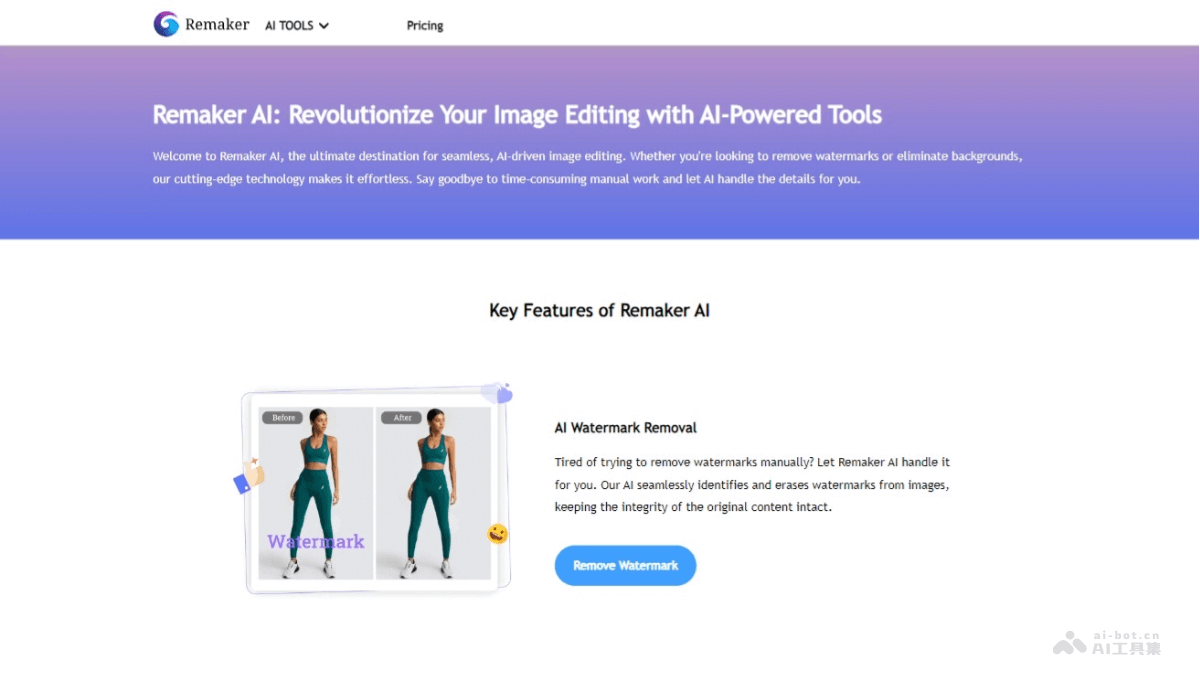Select the Pricing menu item

(x=424, y=25)
